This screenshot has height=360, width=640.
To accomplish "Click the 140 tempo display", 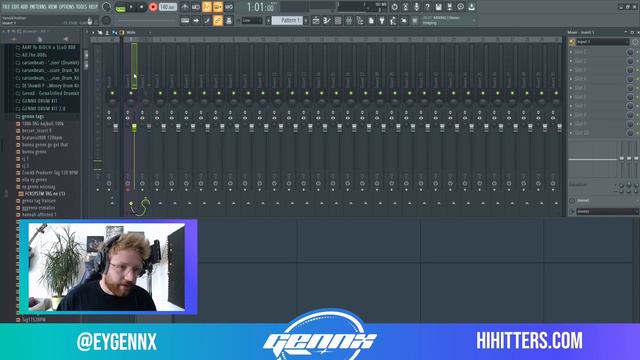I will click(167, 7).
